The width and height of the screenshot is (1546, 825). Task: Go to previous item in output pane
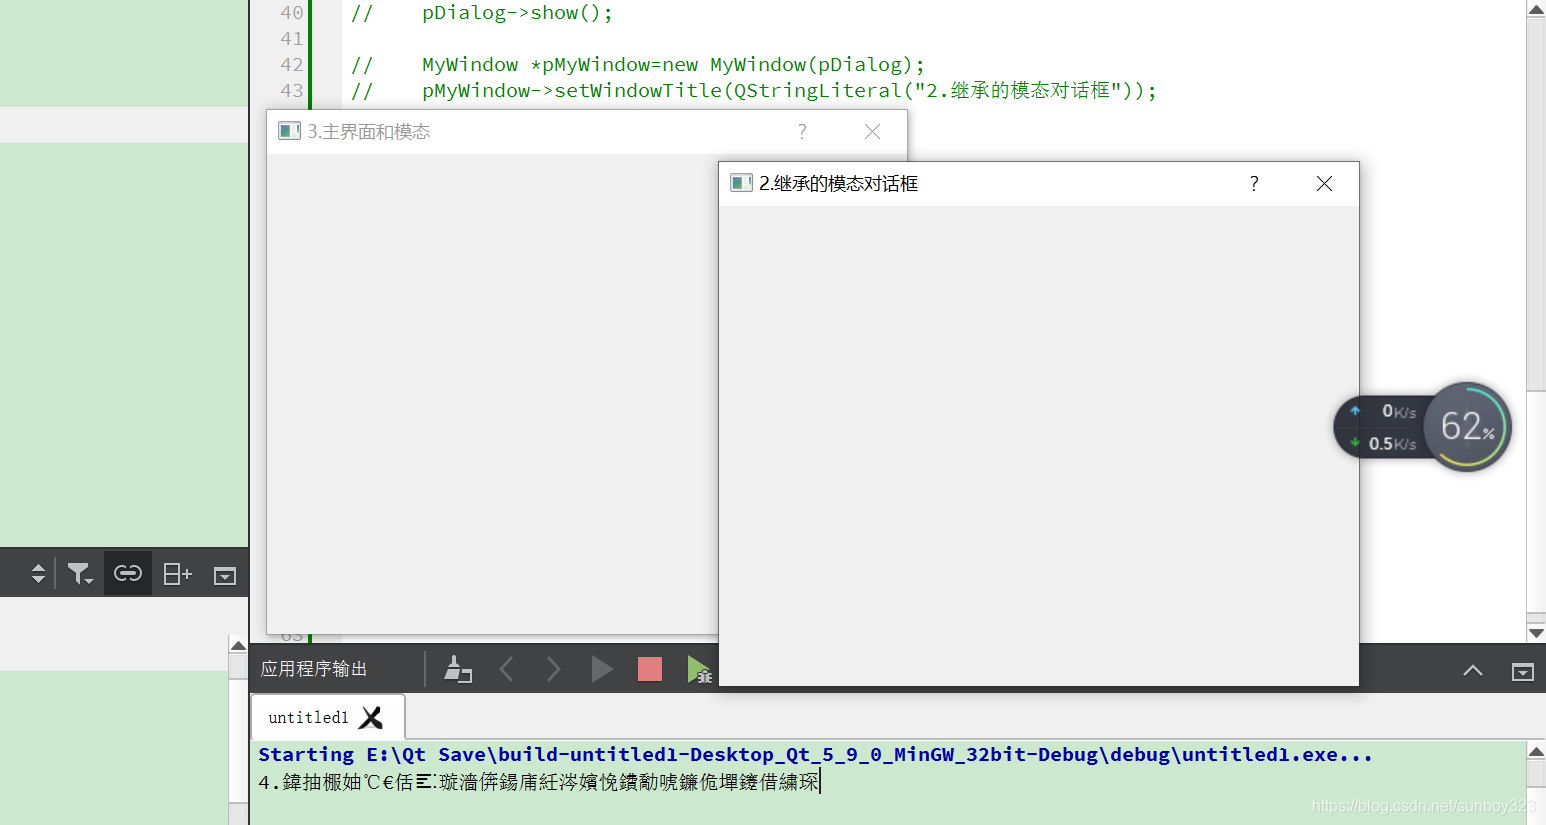[506, 669]
